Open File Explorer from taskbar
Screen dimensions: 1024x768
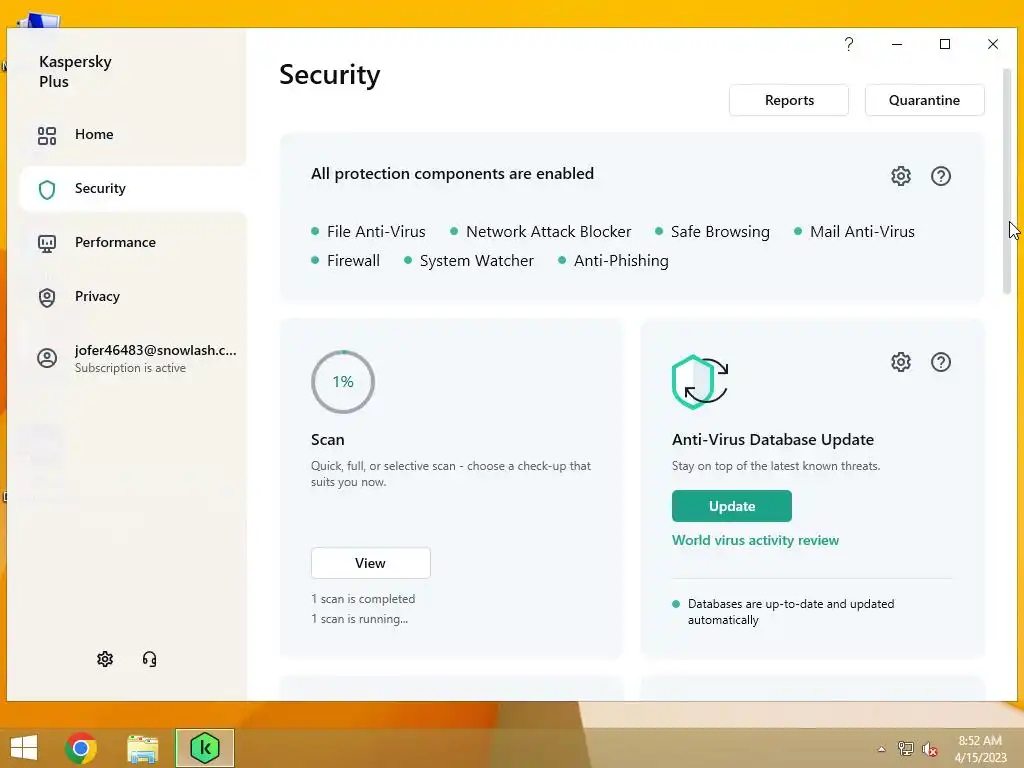coord(143,748)
